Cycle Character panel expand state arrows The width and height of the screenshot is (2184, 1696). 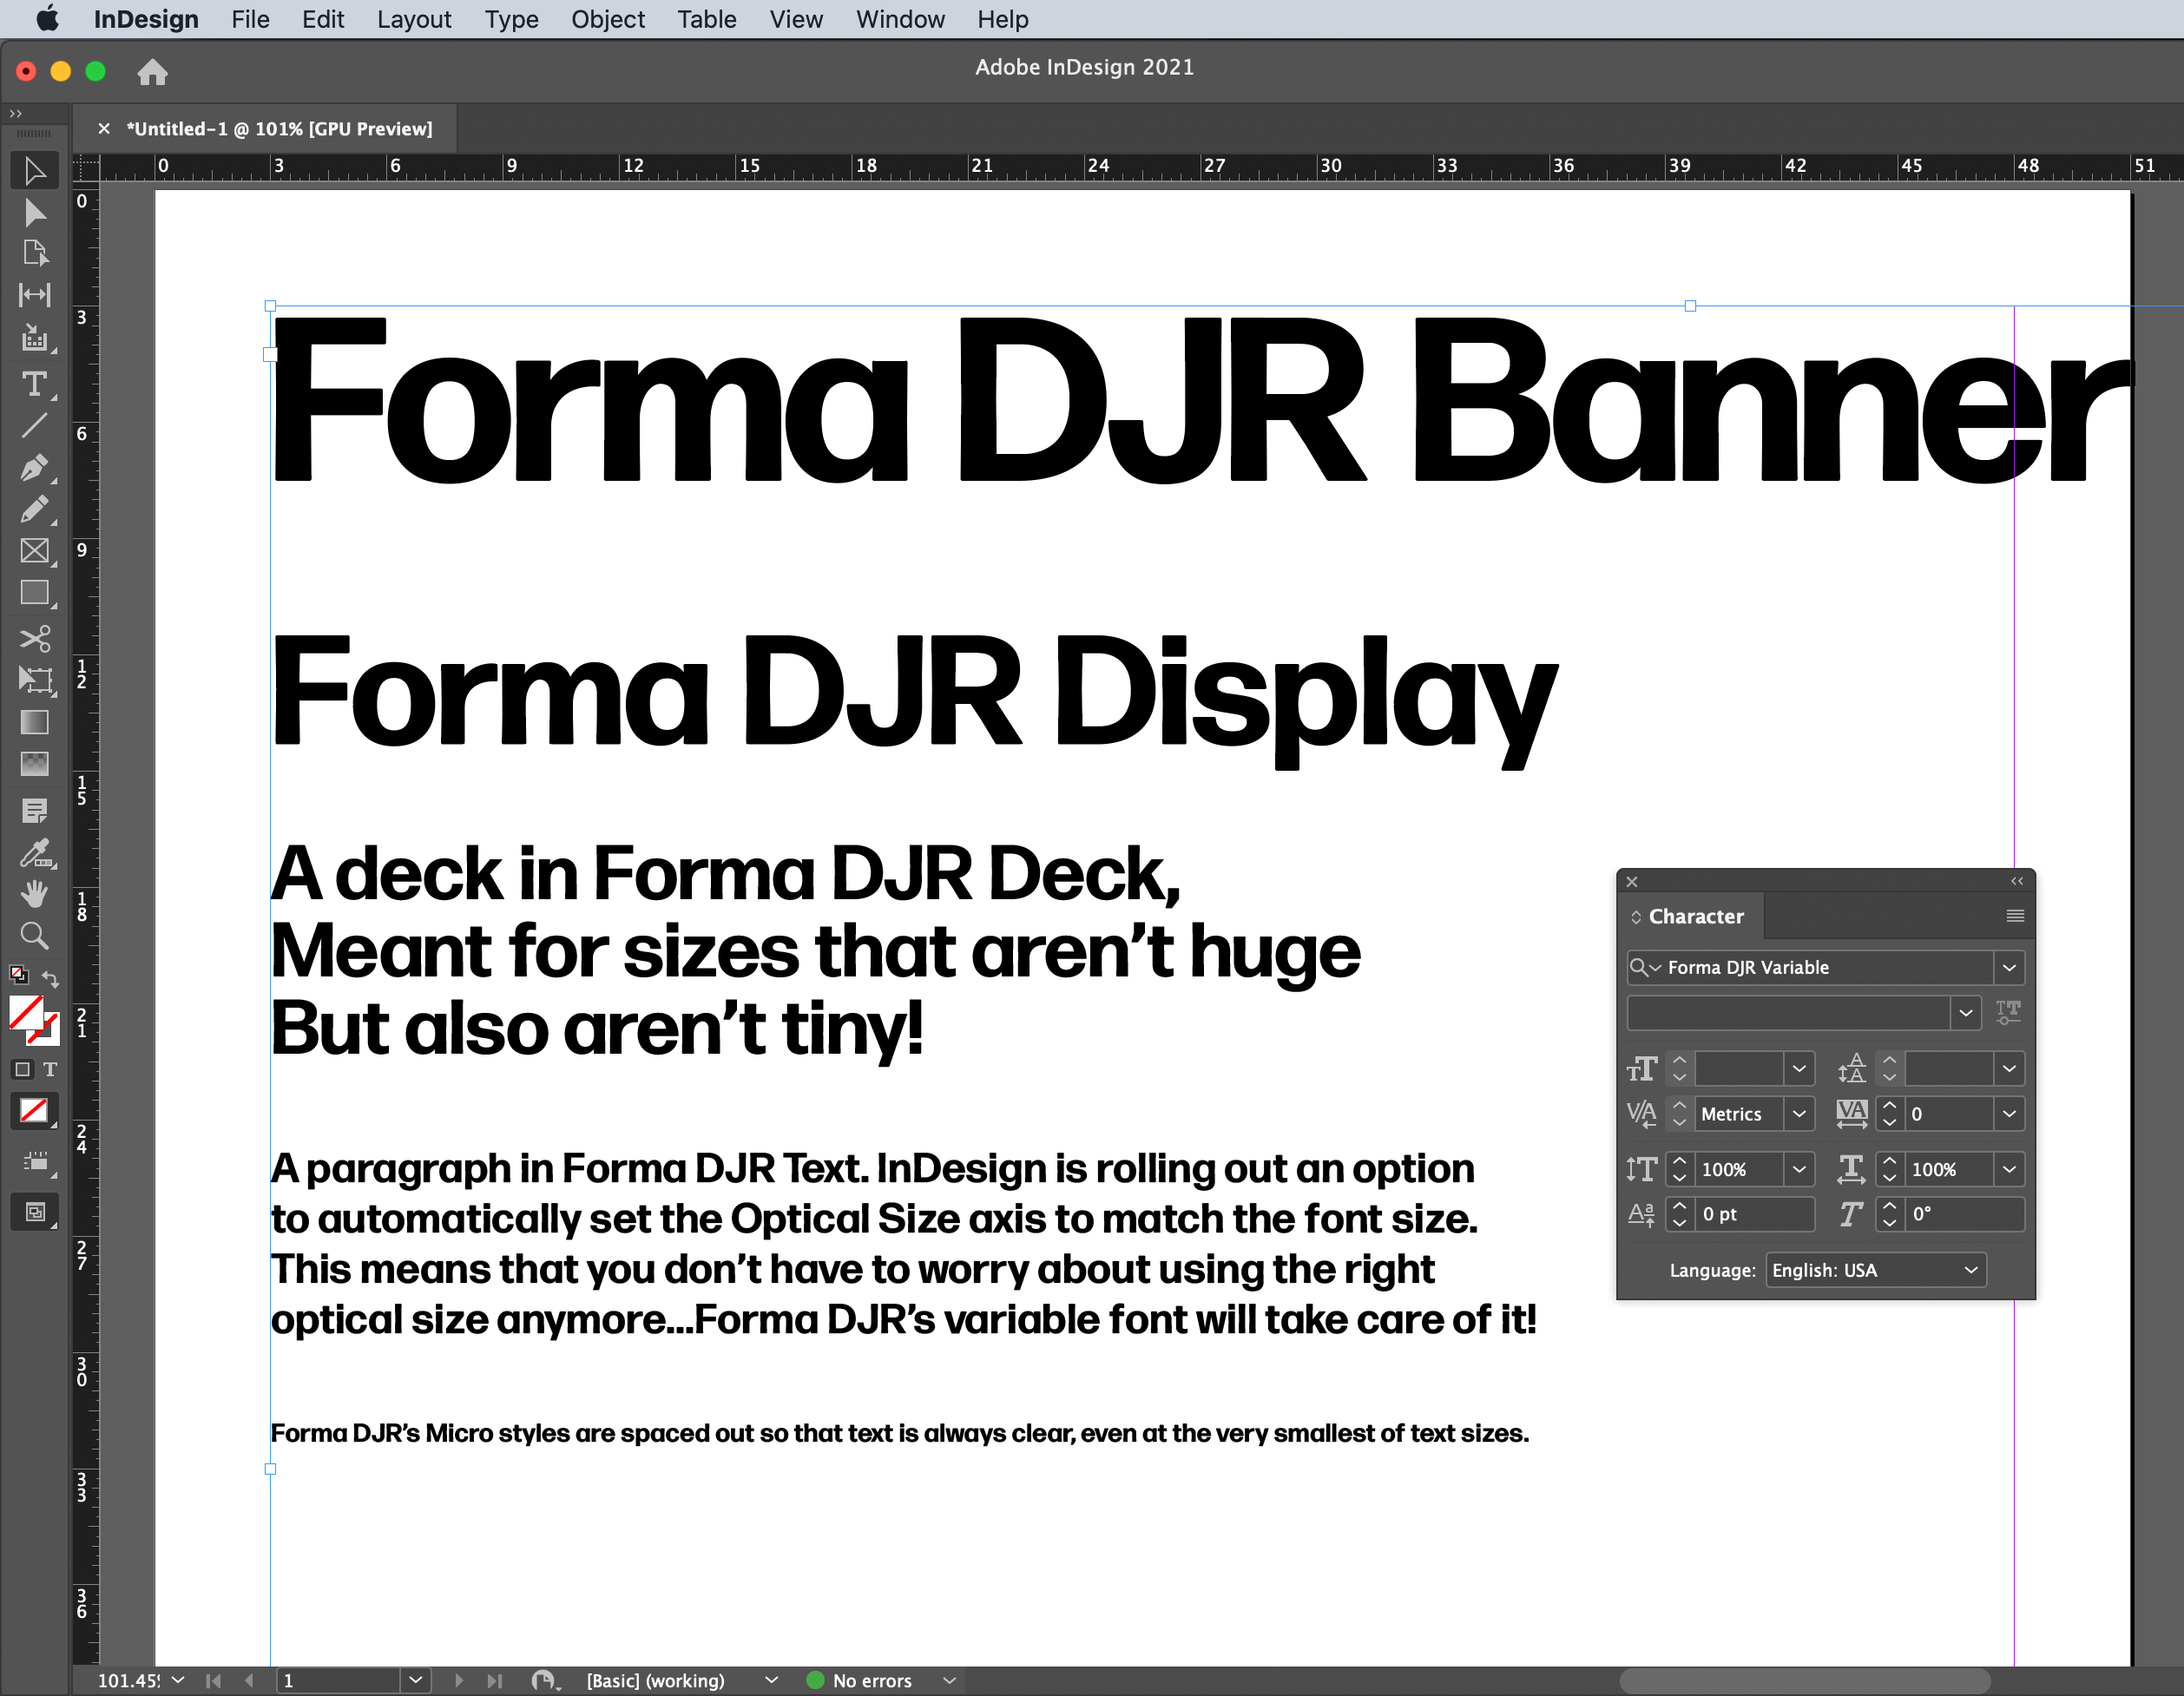(x=1636, y=917)
